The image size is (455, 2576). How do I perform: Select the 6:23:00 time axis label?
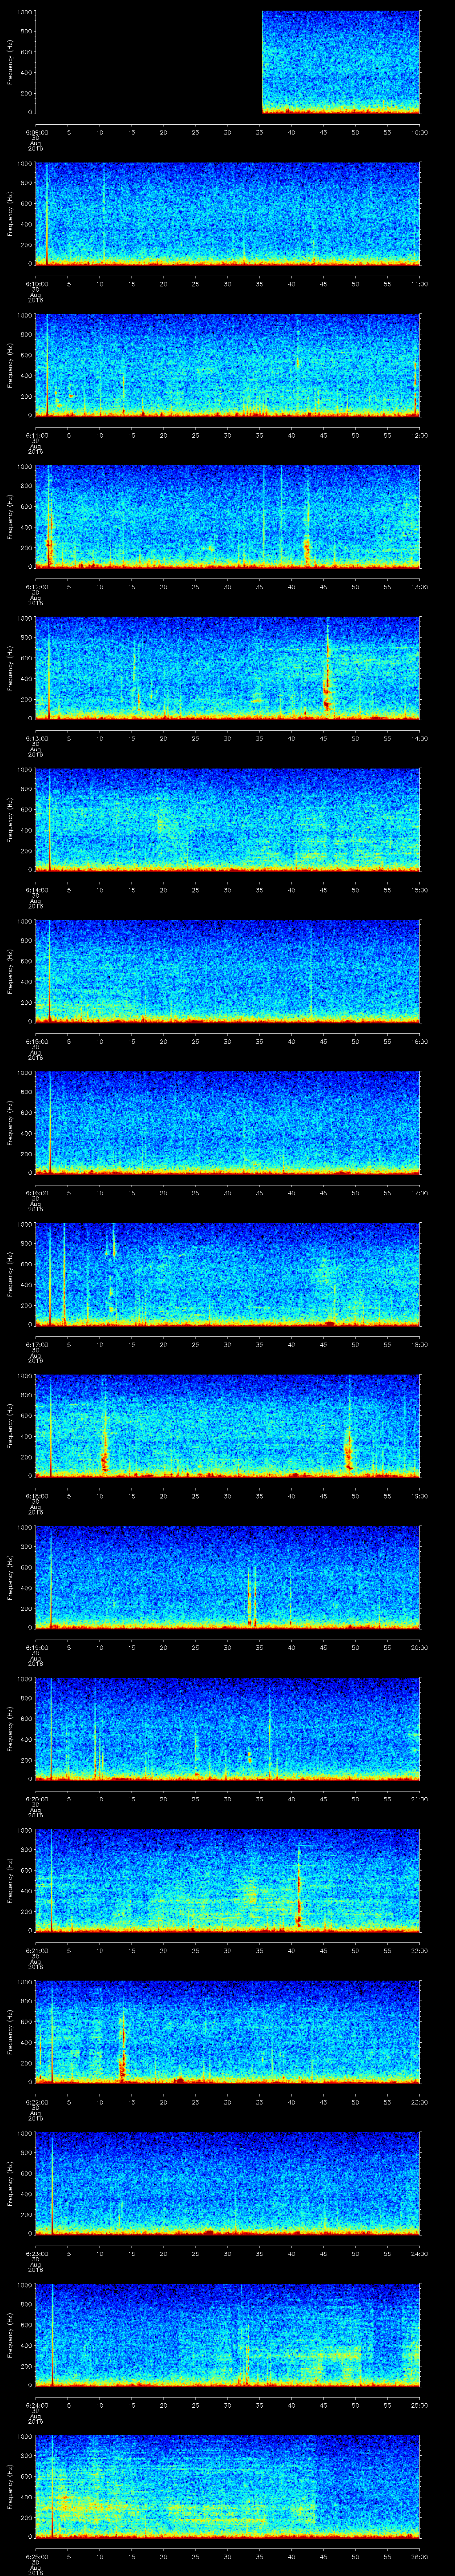[x=36, y=2254]
